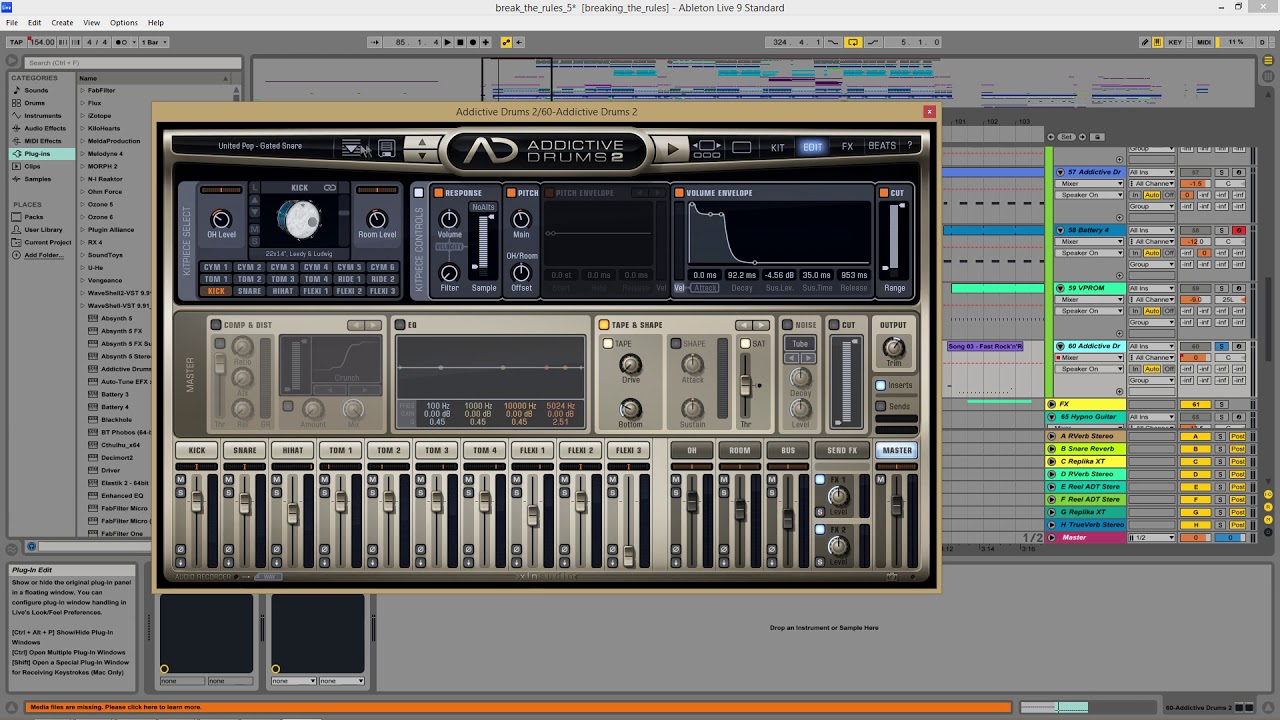Toggle the SAT saturation checkbox
Screen dimensions: 1280x720
click(x=745, y=344)
